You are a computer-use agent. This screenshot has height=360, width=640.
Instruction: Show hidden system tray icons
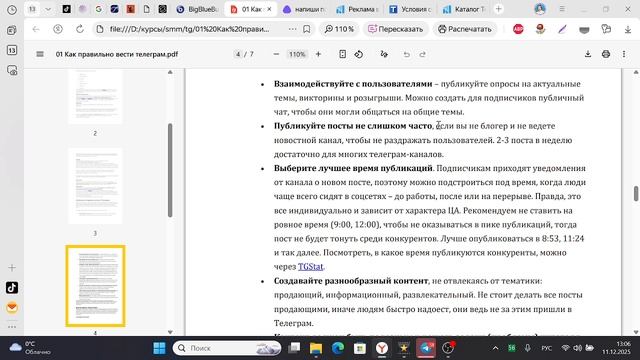click(495, 348)
